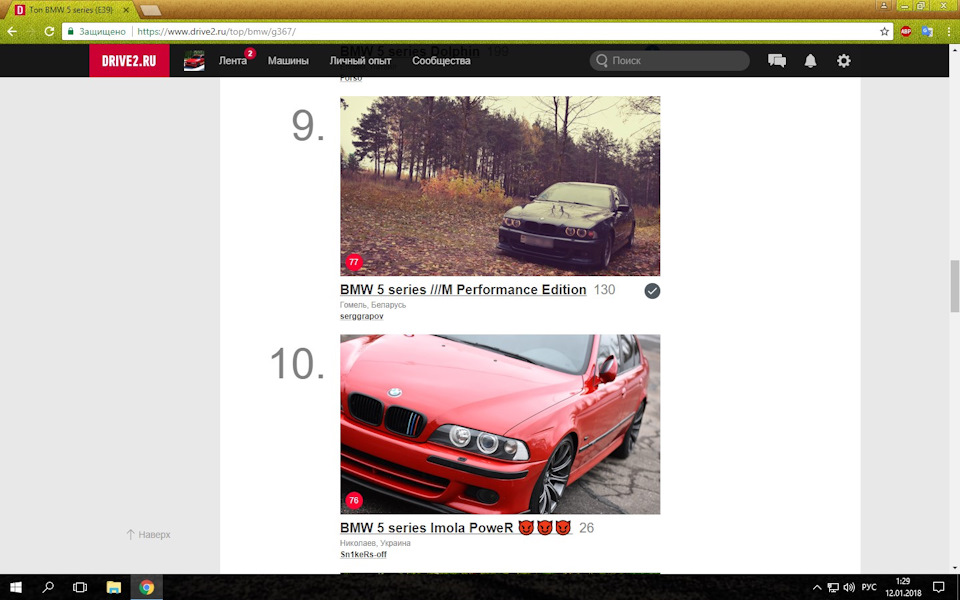Open Windows taskbar search

(x=48, y=587)
